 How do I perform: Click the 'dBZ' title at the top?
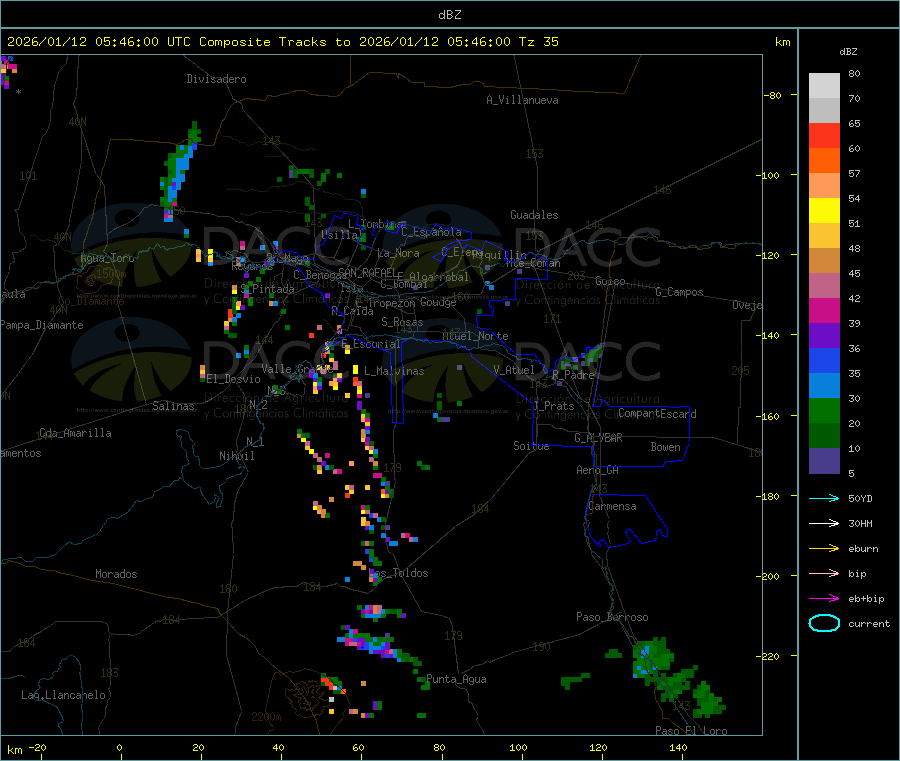[449, 14]
